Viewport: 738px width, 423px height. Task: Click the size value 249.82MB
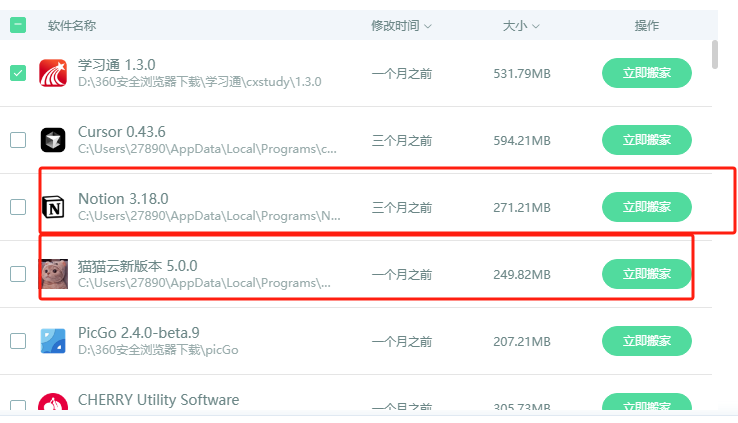pyautogui.click(x=522, y=275)
